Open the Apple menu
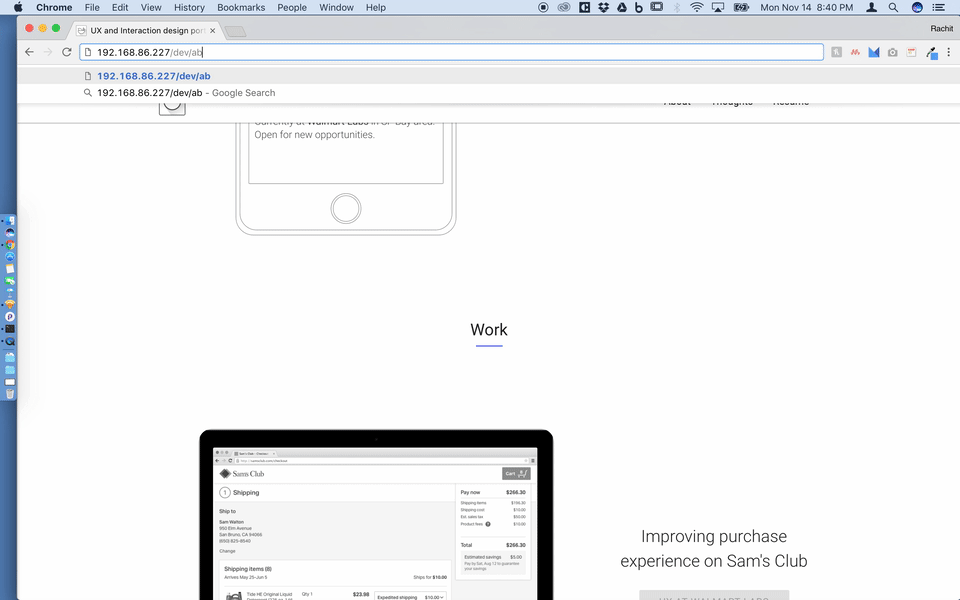The width and height of the screenshot is (960, 600). click(18, 7)
